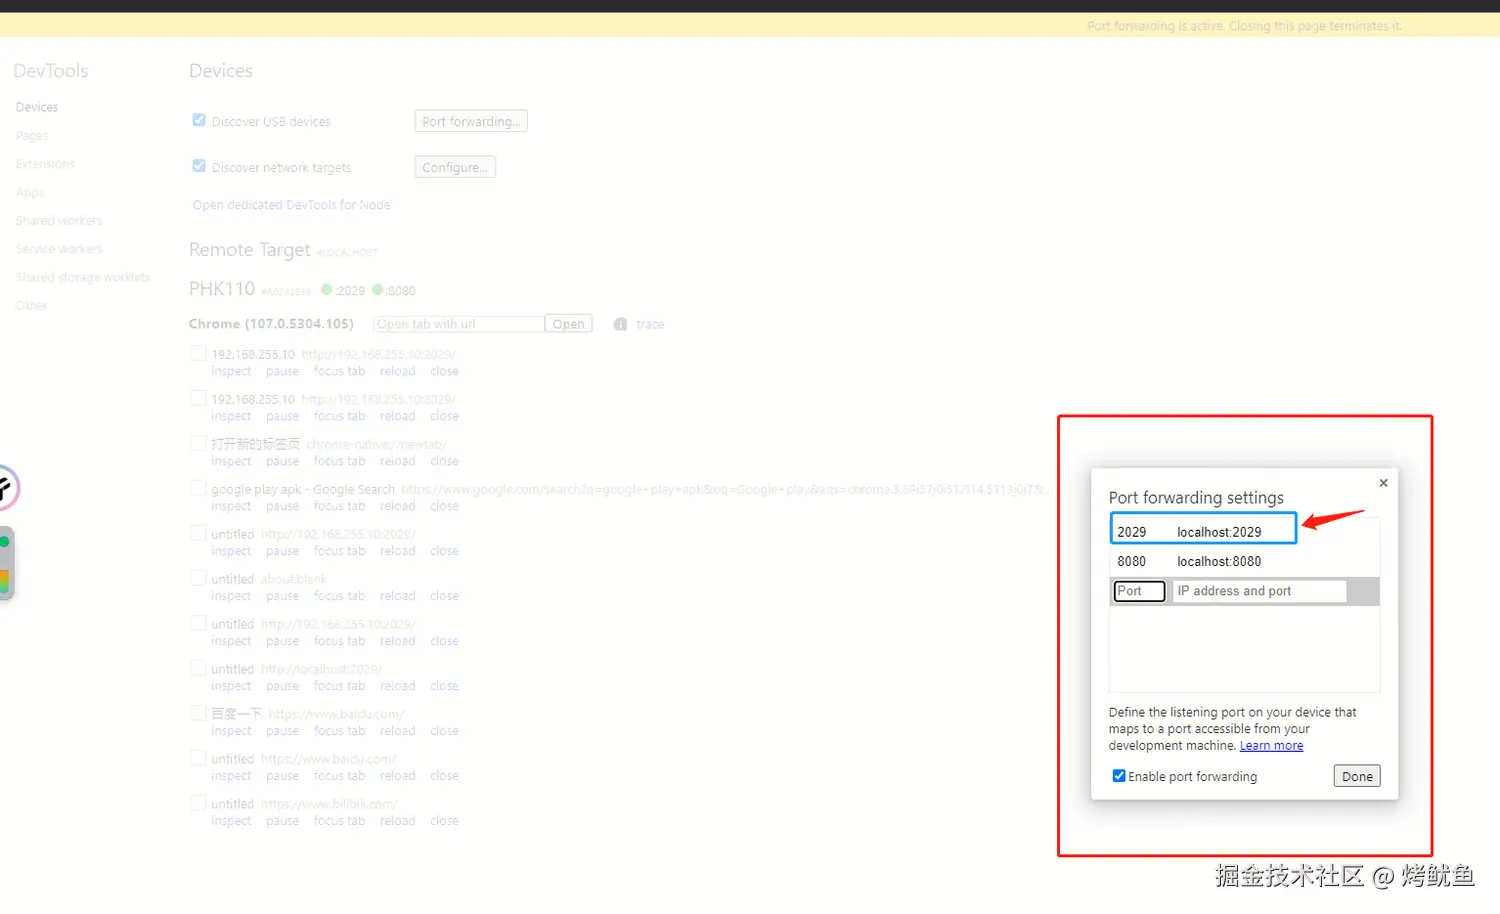Click favicon of google play apk row
This screenshot has width=1500, height=914.
[x=199, y=489]
